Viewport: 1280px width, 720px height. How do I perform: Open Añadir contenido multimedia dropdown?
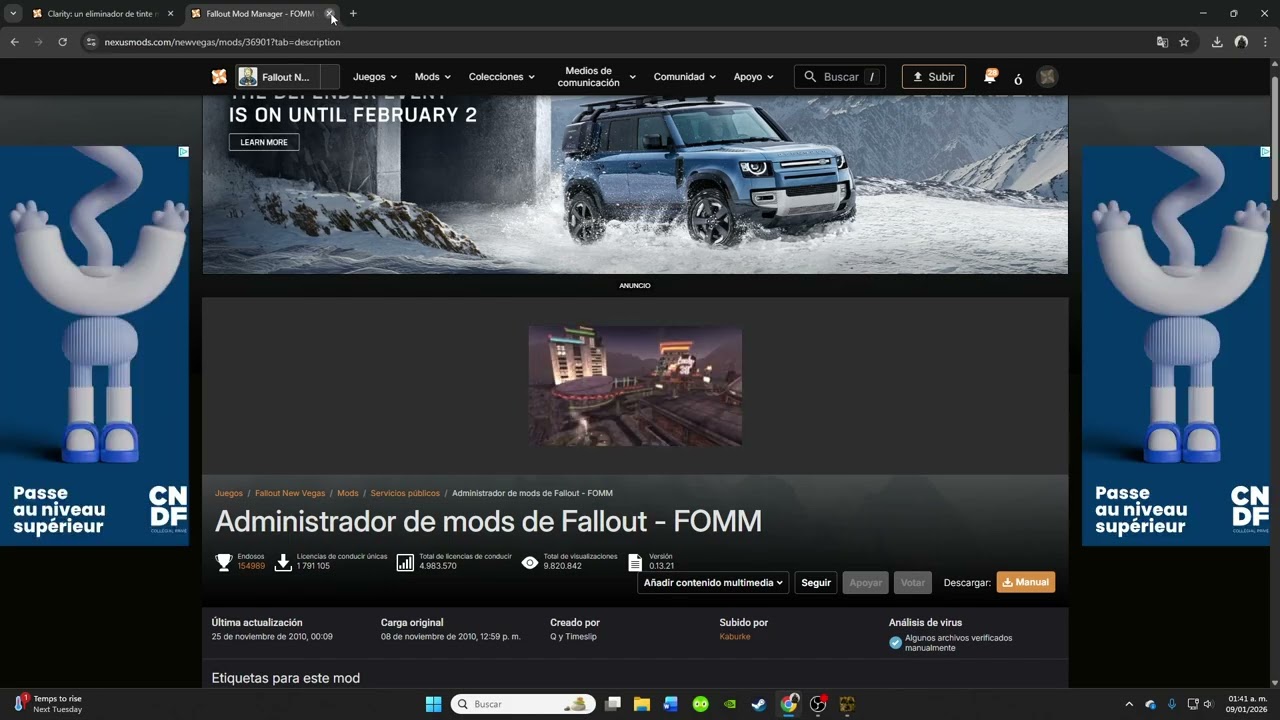click(713, 582)
